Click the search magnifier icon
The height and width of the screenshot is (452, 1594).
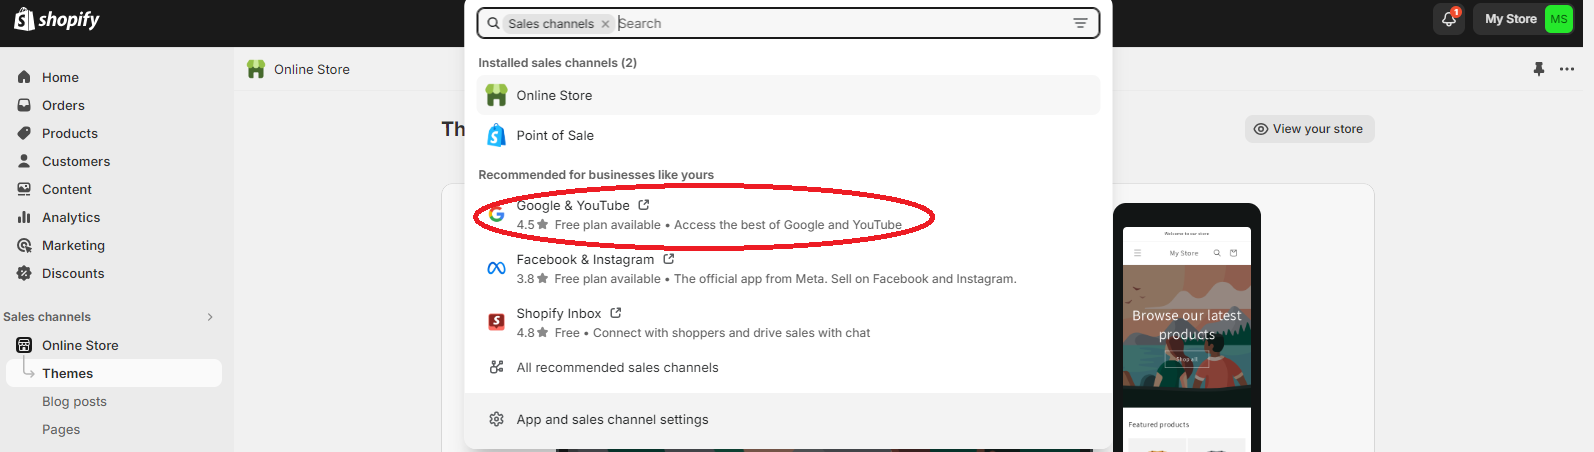[x=493, y=23]
